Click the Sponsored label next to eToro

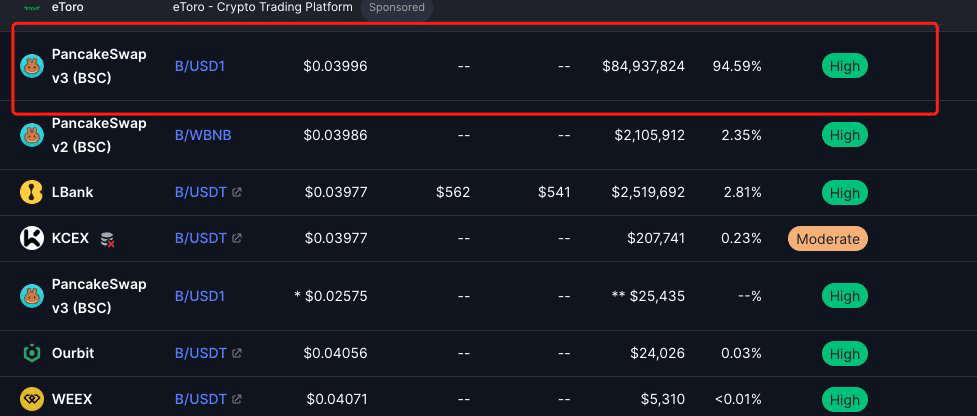397,7
